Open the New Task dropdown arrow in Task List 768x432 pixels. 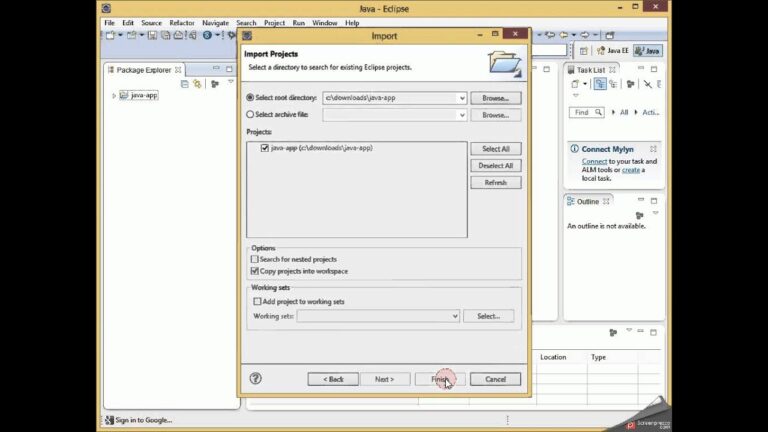pos(585,84)
